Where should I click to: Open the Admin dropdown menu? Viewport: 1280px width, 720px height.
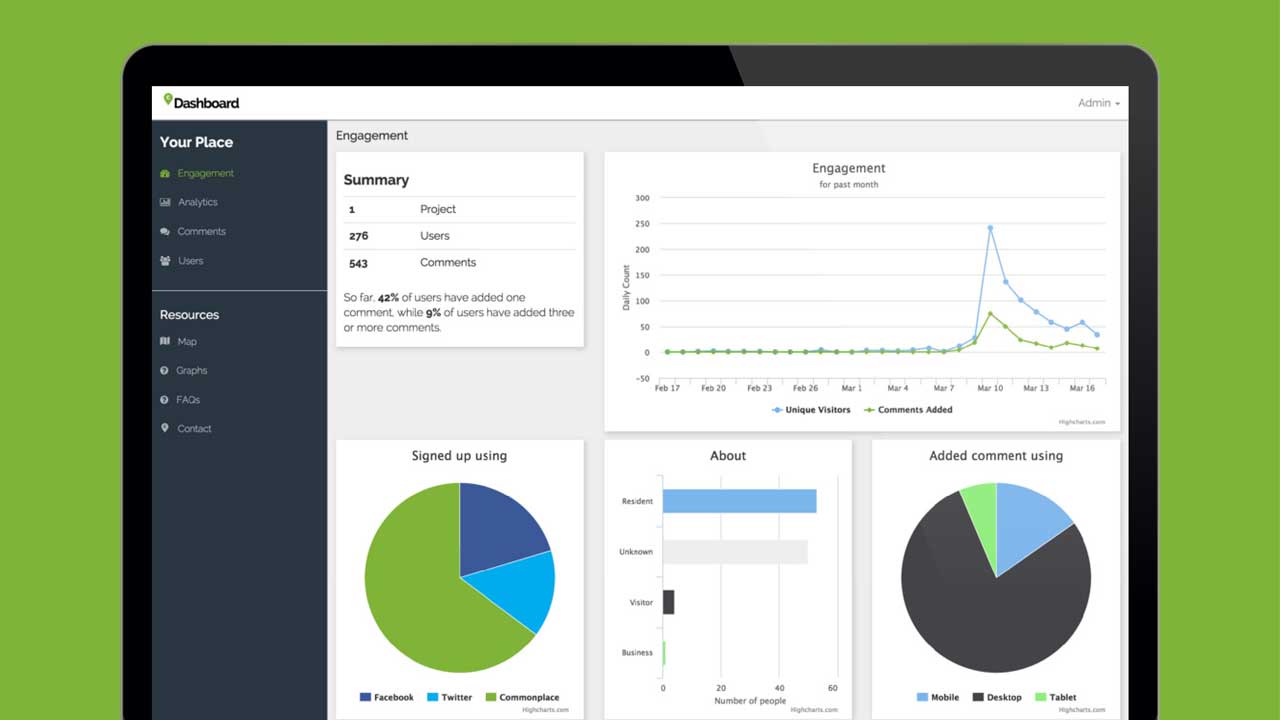tap(1097, 102)
